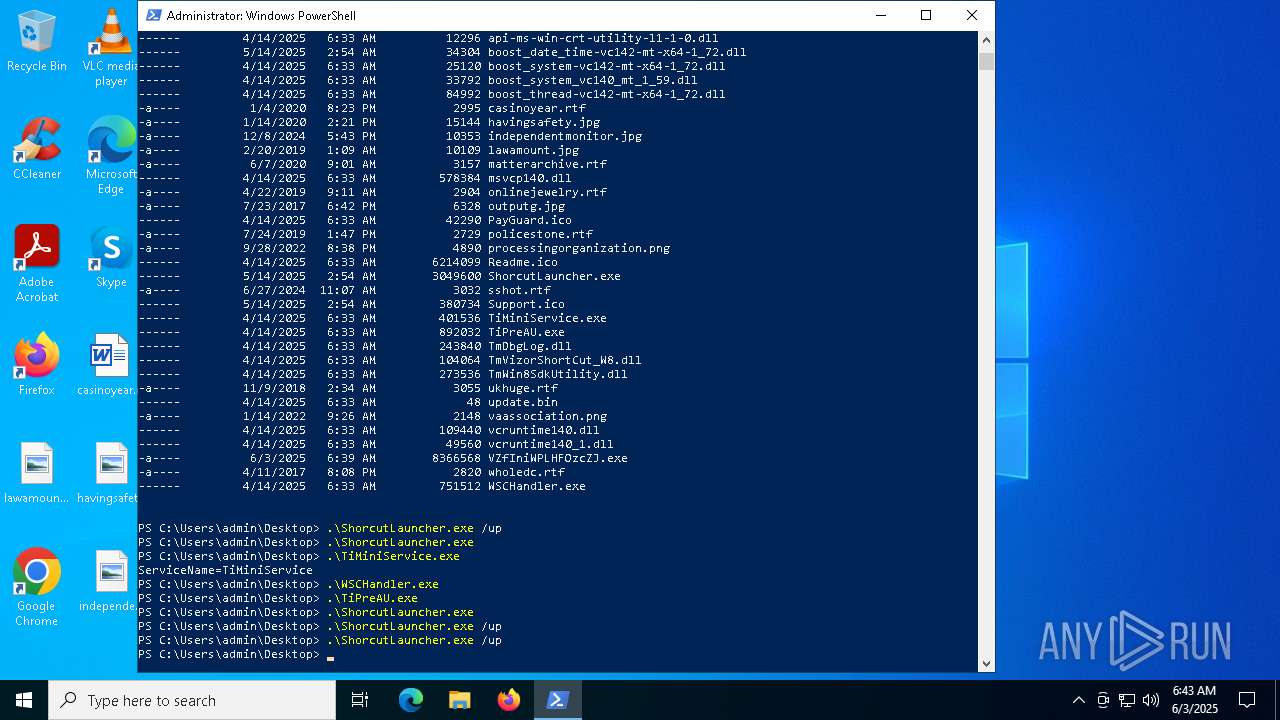Screen dimensions: 1280x720
Task: Open Skype desktop shortcut
Action: (110, 257)
